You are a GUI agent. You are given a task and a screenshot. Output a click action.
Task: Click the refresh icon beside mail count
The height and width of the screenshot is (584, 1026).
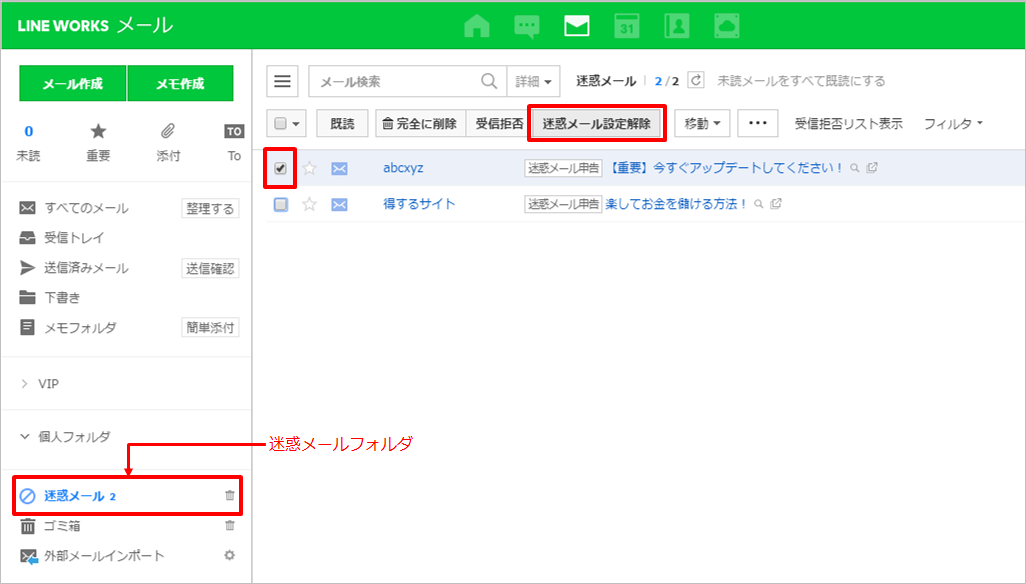[697, 81]
